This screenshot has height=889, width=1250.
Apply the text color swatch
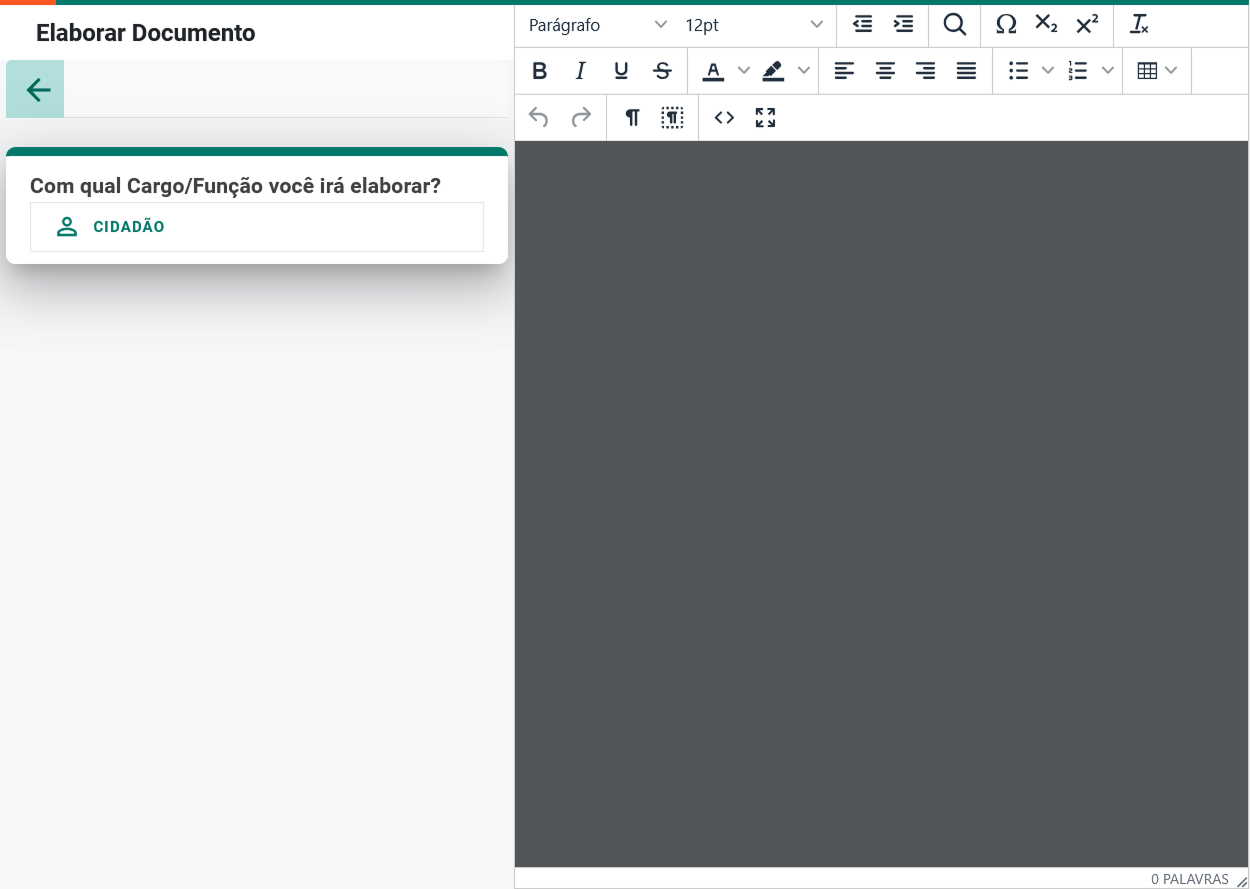point(713,71)
